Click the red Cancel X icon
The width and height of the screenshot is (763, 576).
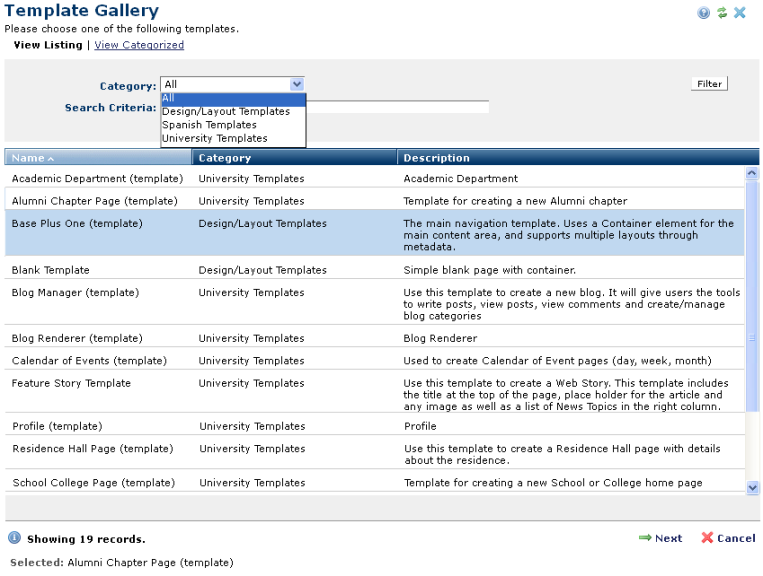pos(707,538)
